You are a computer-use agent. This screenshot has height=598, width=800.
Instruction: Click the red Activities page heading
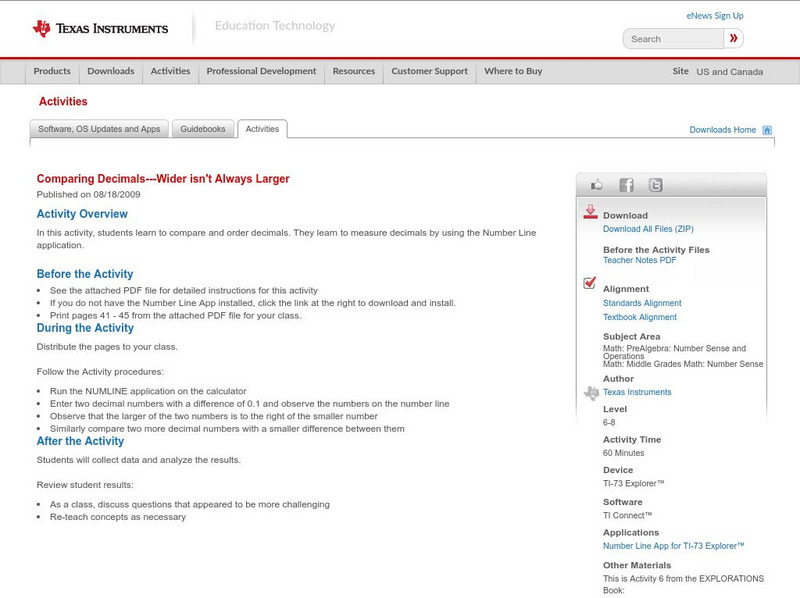coord(63,102)
